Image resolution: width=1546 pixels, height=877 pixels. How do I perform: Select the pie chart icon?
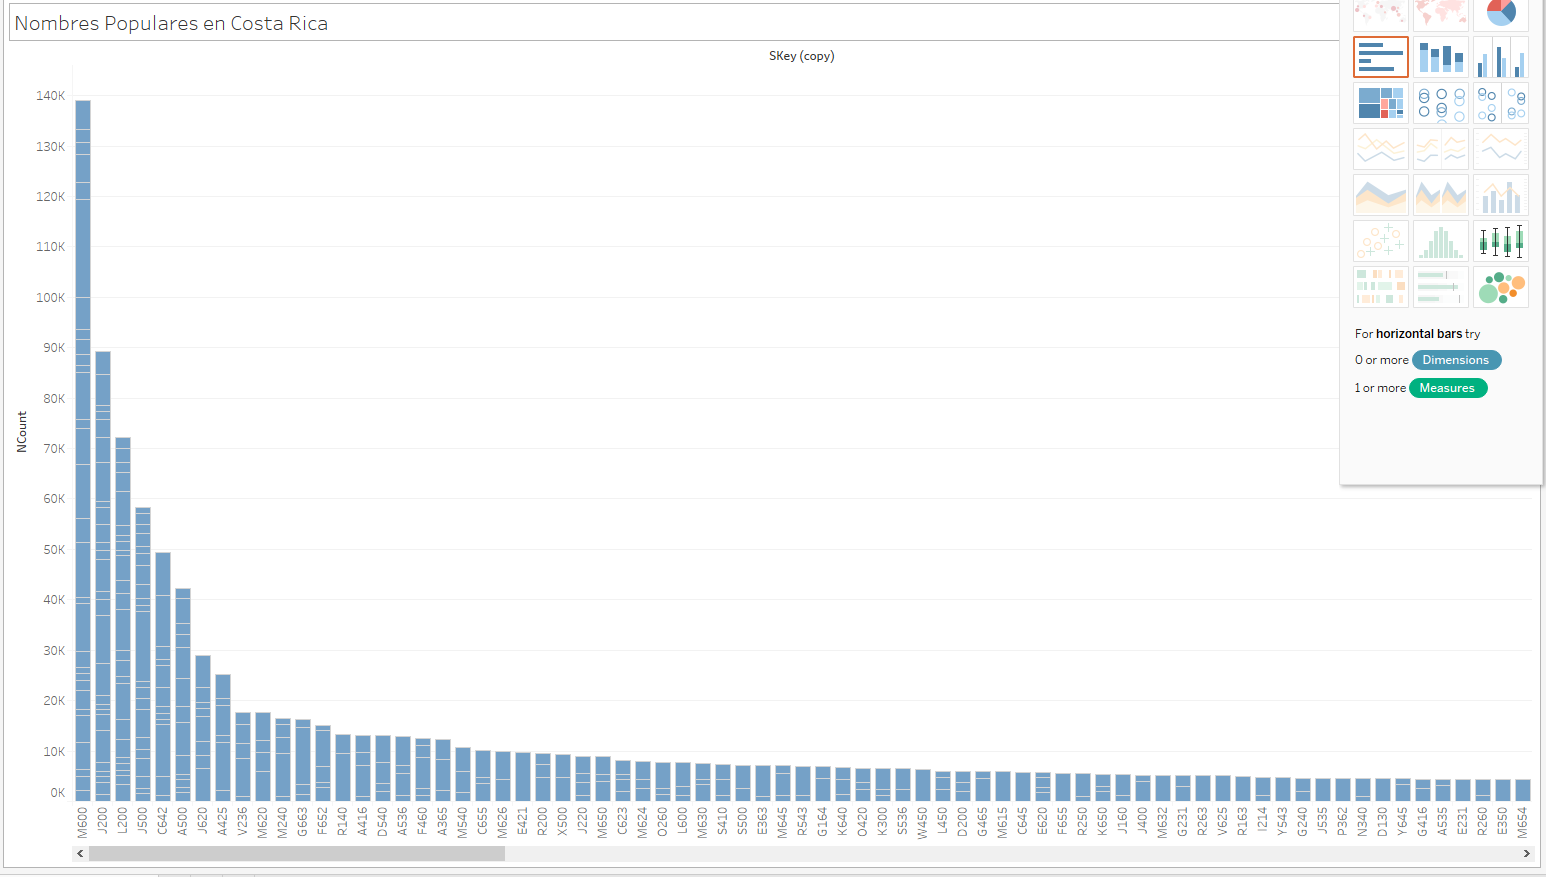pyautogui.click(x=1500, y=14)
